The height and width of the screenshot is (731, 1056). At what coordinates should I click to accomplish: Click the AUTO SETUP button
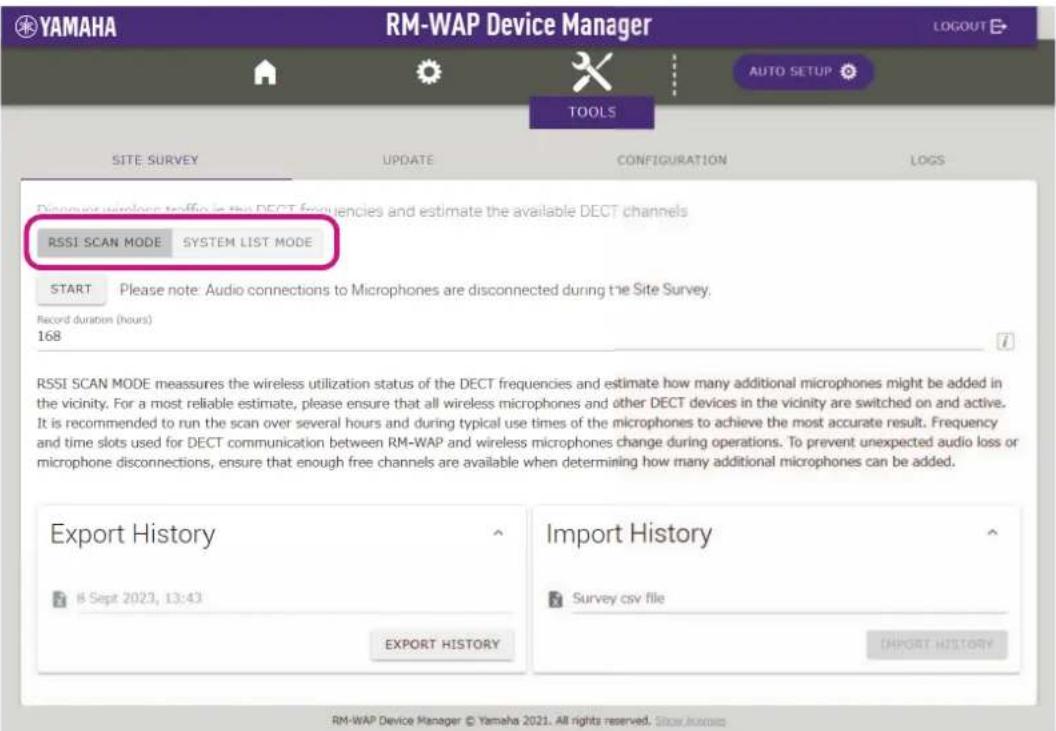click(x=803, y=71)
